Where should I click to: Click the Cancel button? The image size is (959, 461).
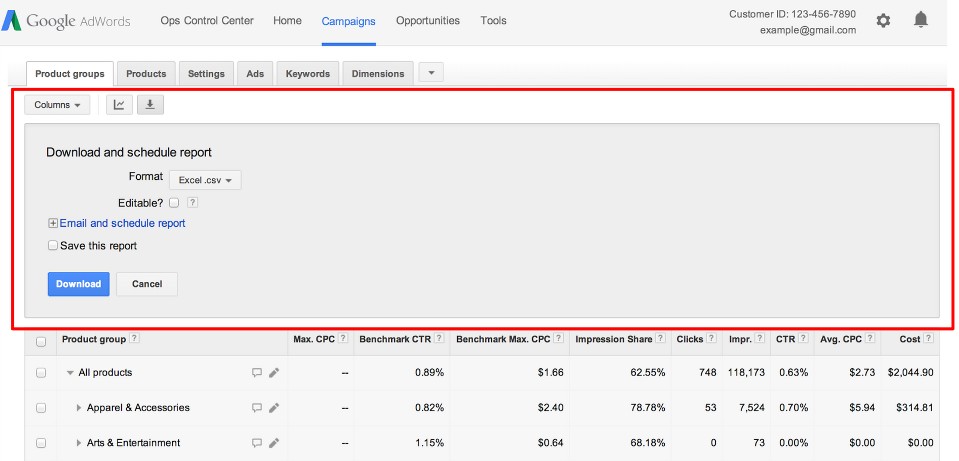[147, 284]
